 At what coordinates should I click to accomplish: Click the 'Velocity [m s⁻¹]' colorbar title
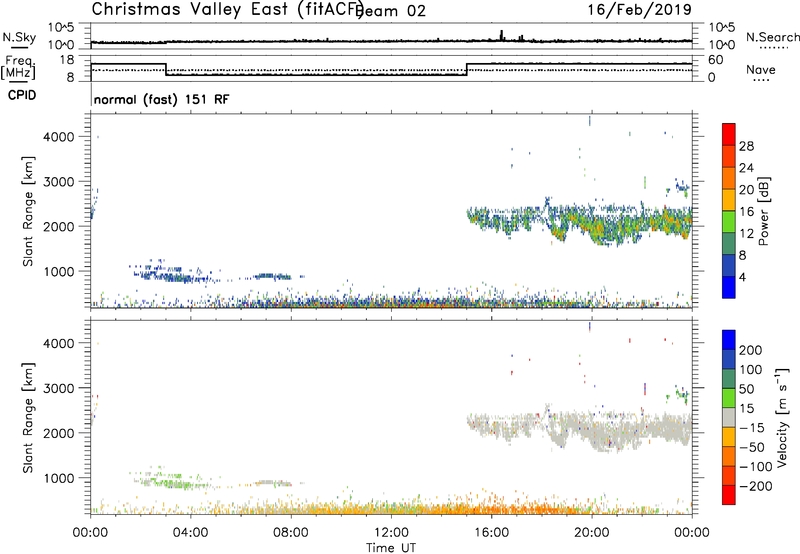point(782,417)
